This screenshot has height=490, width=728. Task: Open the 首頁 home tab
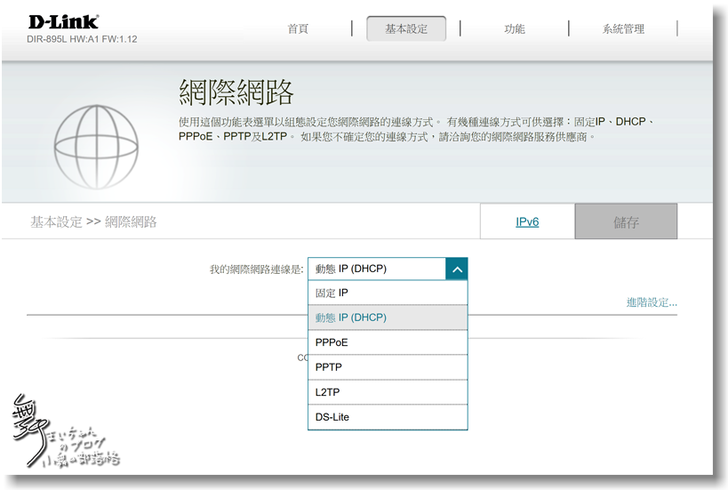coord(298,29)
